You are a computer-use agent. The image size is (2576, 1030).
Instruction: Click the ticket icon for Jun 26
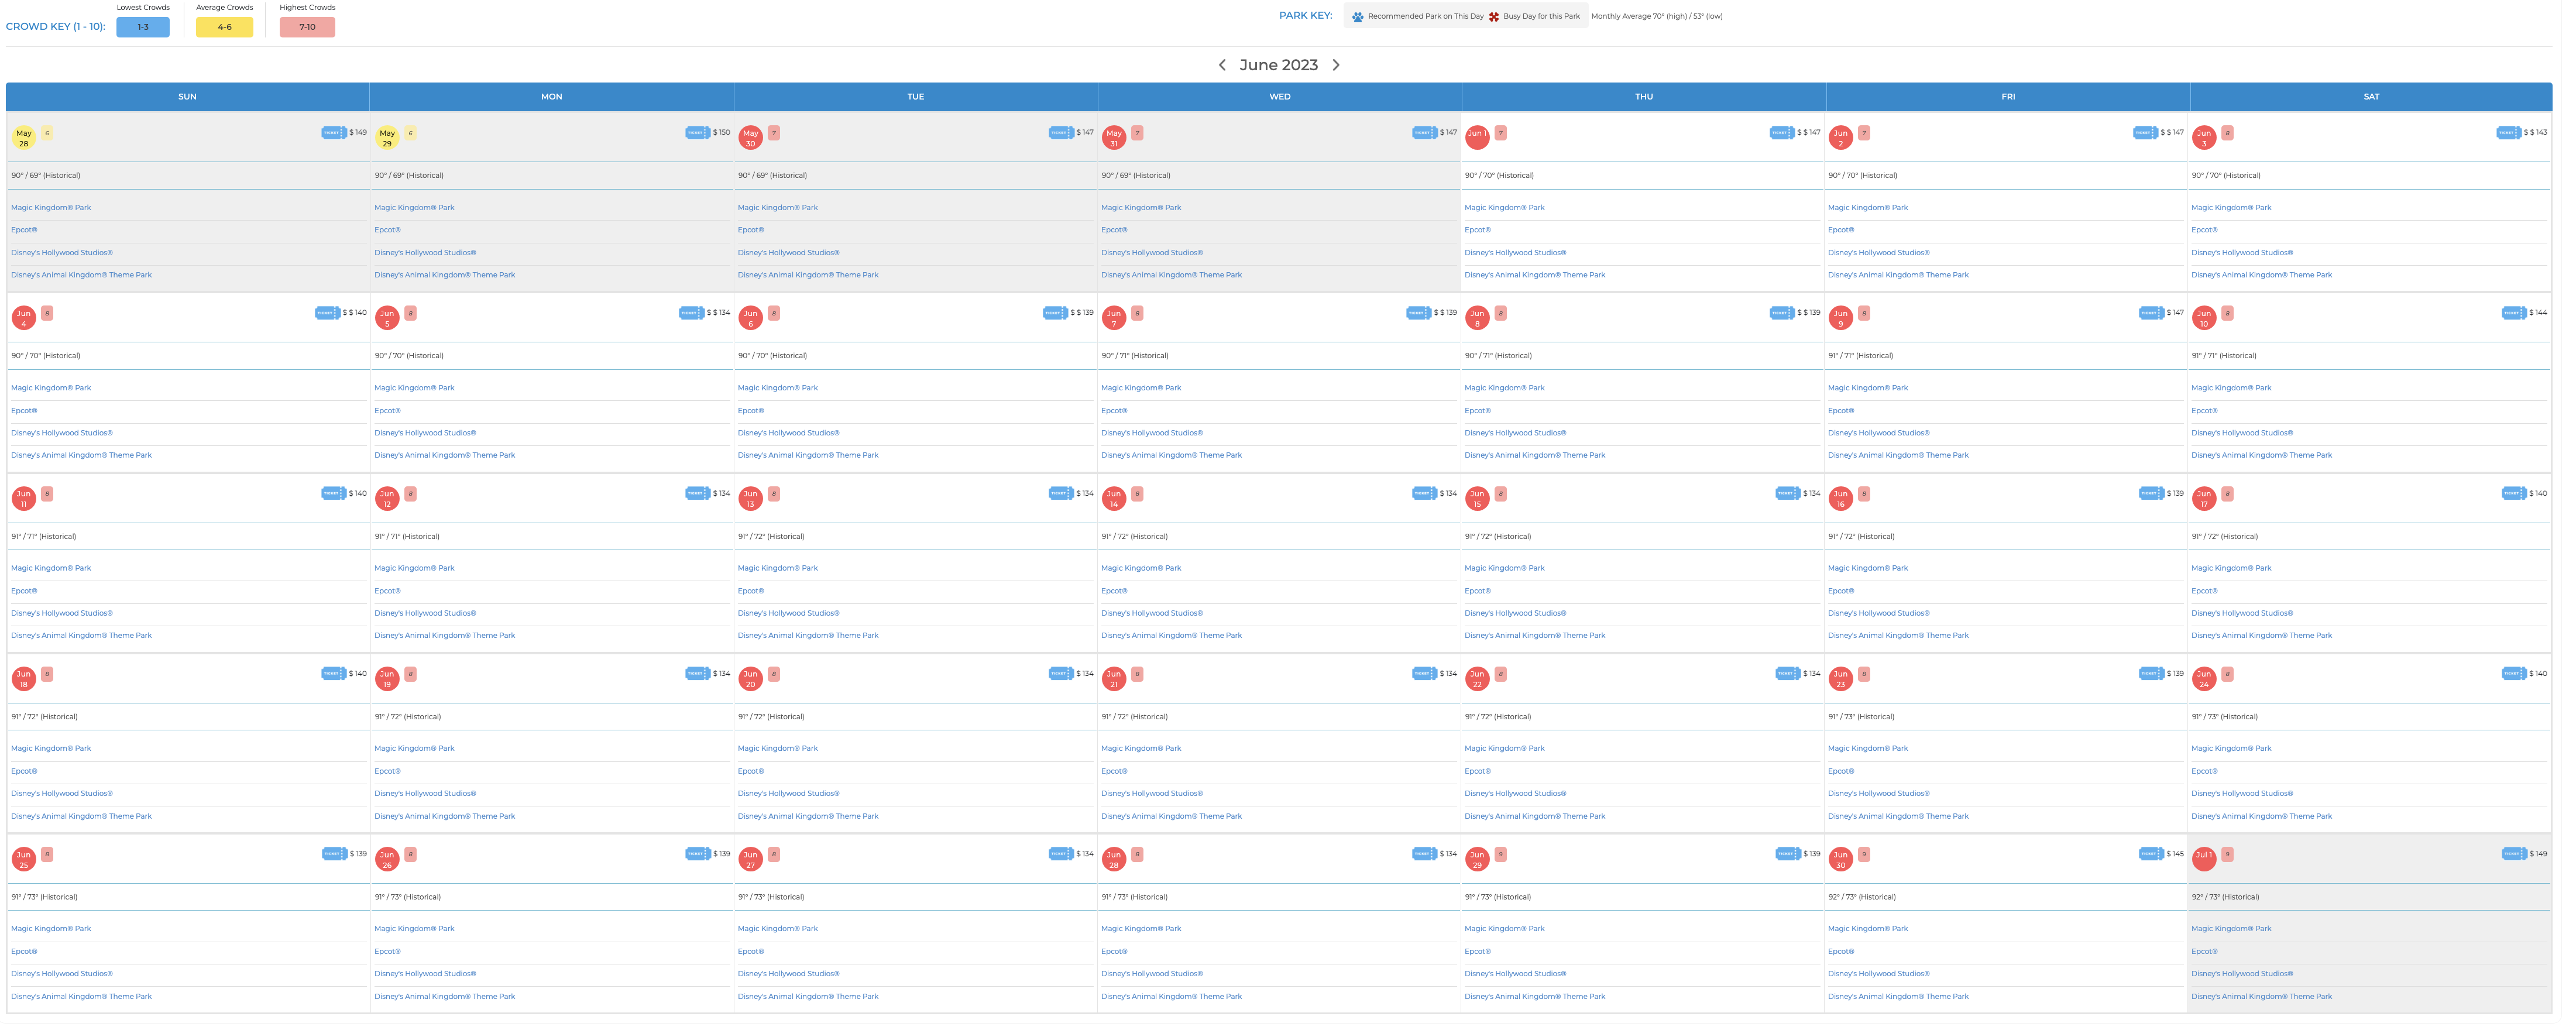(x=698, y=854)
